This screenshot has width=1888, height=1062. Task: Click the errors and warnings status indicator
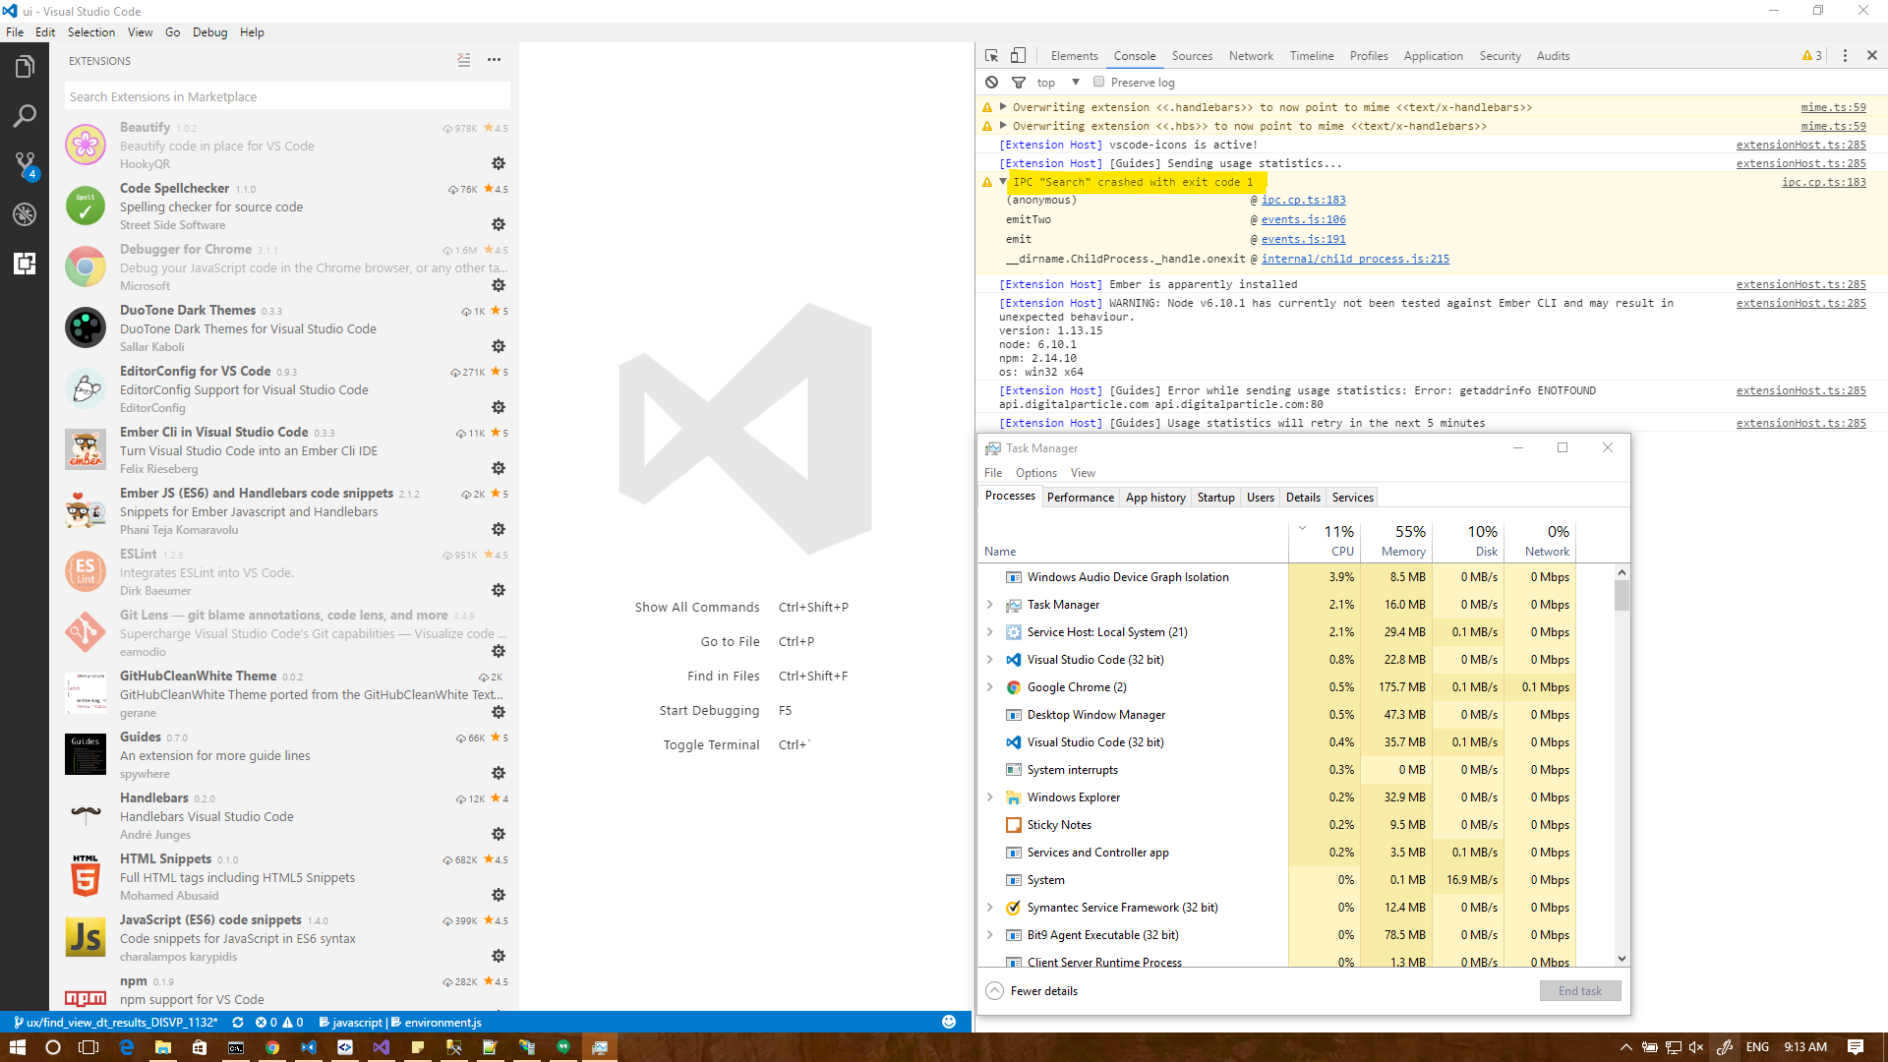tap(279, 1022)
